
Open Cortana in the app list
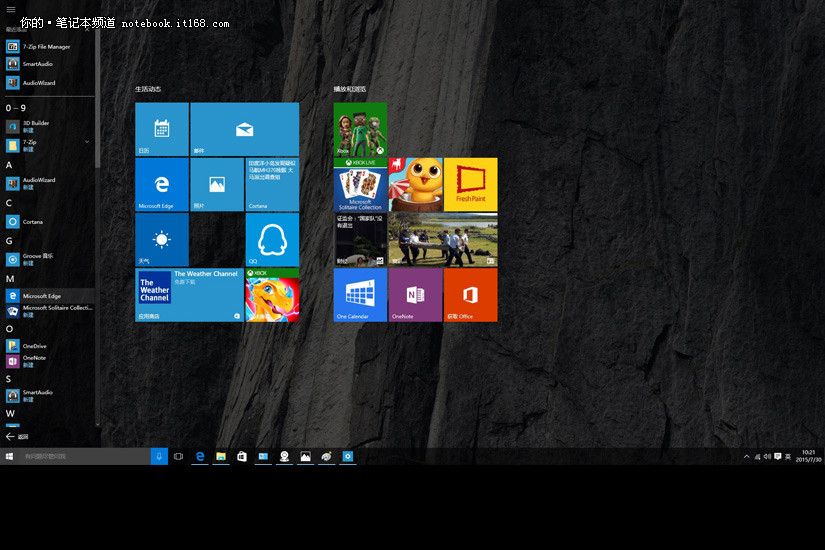[x=49, y=222]
